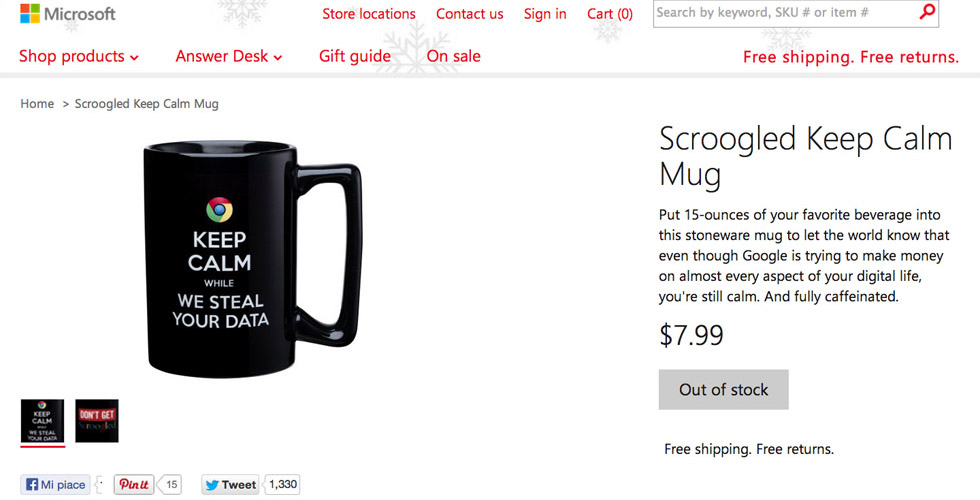Click the Contact us link
Screen dimensions: 980x500
coord(470,14)
